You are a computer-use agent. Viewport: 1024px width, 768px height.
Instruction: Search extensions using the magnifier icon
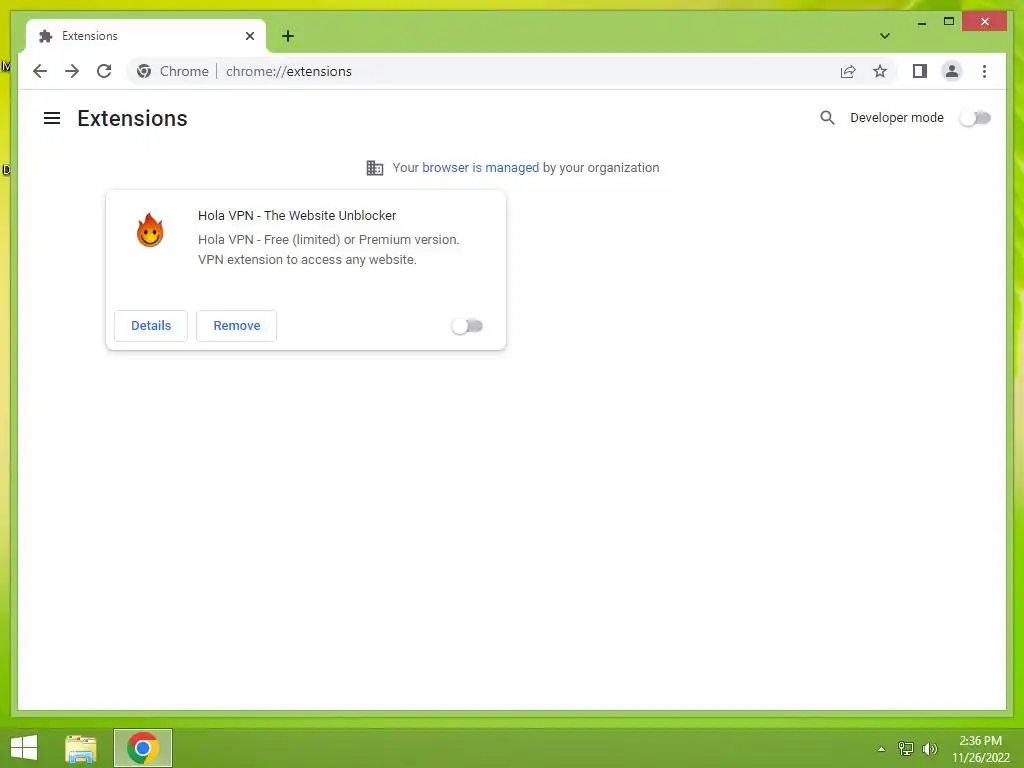pos(827,118)
